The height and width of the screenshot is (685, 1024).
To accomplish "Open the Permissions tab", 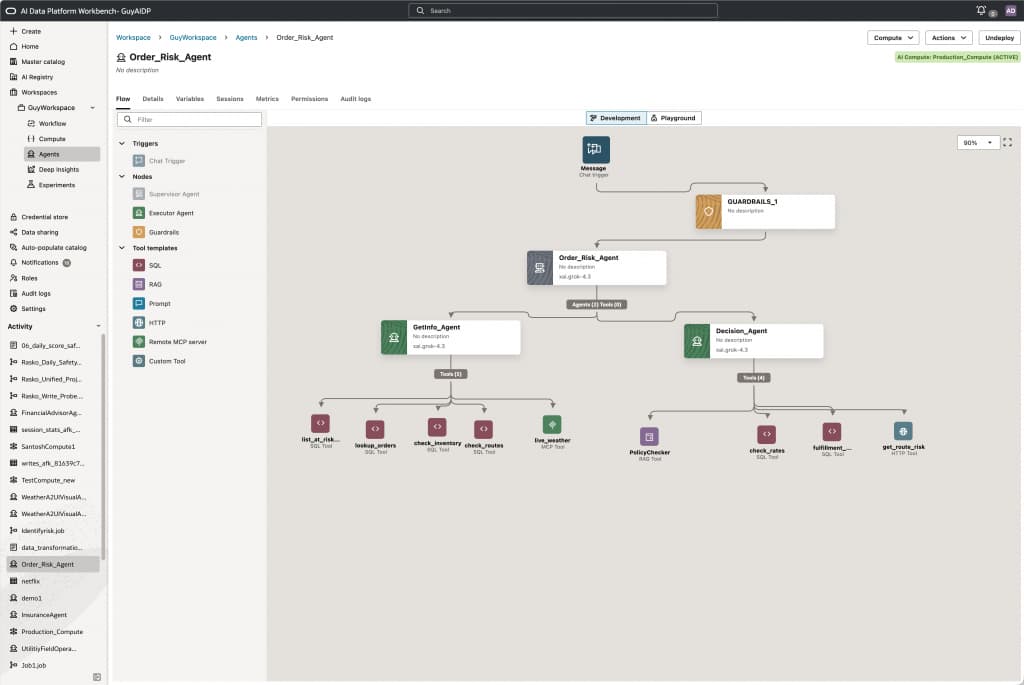I will click(310, 99).
